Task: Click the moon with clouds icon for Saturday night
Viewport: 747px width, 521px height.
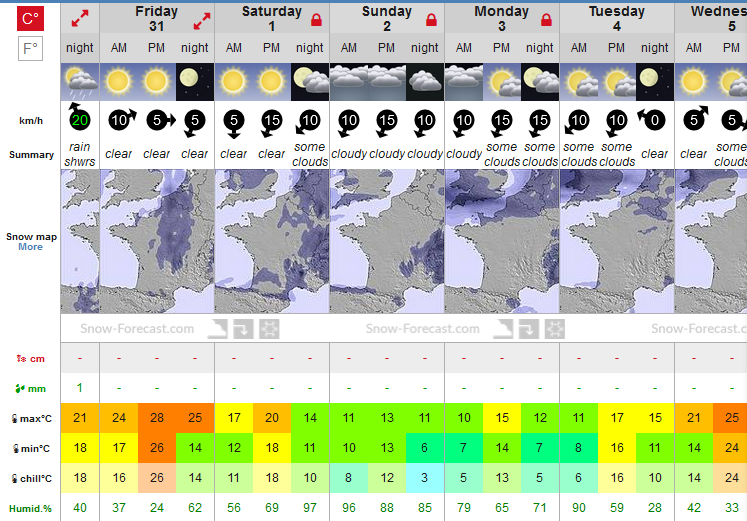Action: pyautogui.click(x=310, y=82)
